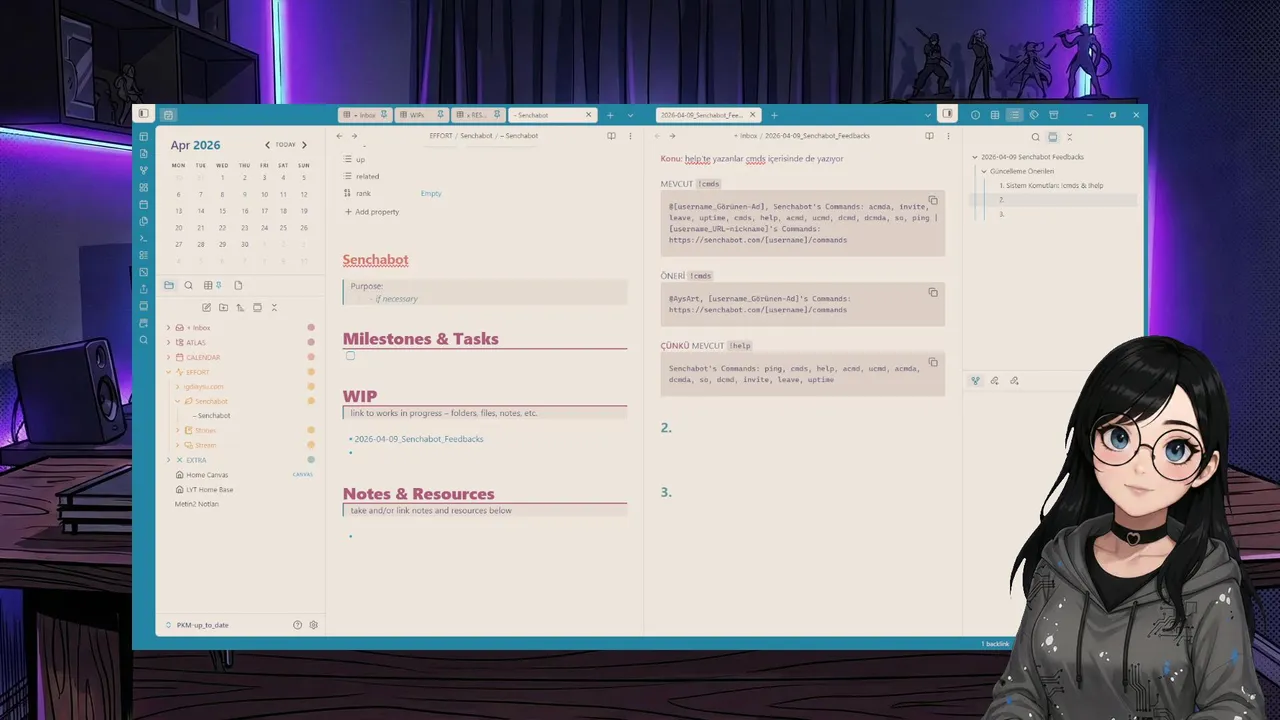Open Outline tab in right sidebar
The image size is (1280, 720).
click(1014, 115)
